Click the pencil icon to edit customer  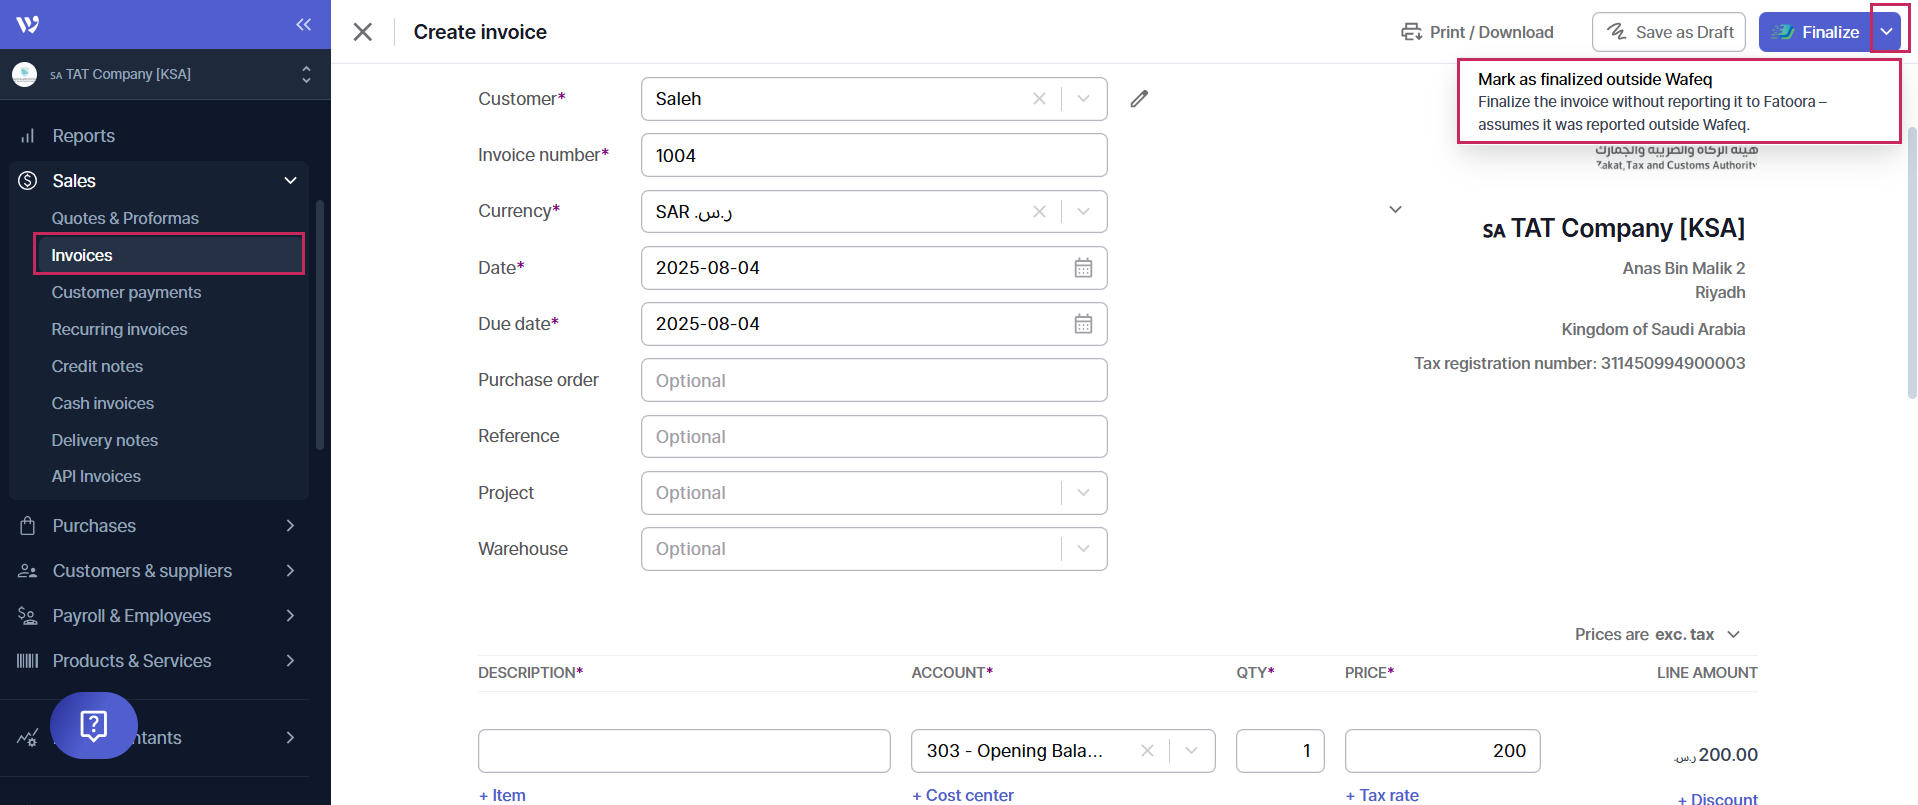1139,99
